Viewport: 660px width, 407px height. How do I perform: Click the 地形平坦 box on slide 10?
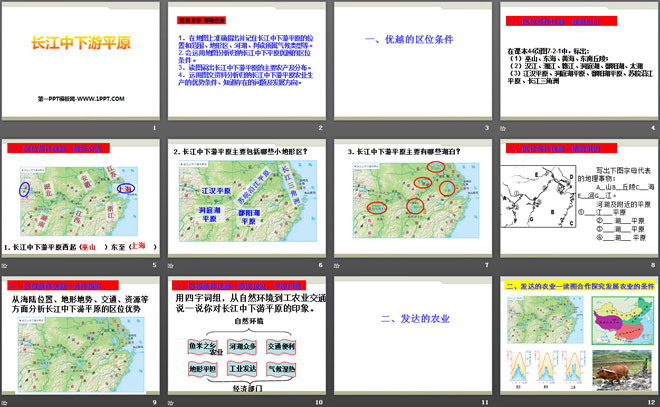coord(202,369)
